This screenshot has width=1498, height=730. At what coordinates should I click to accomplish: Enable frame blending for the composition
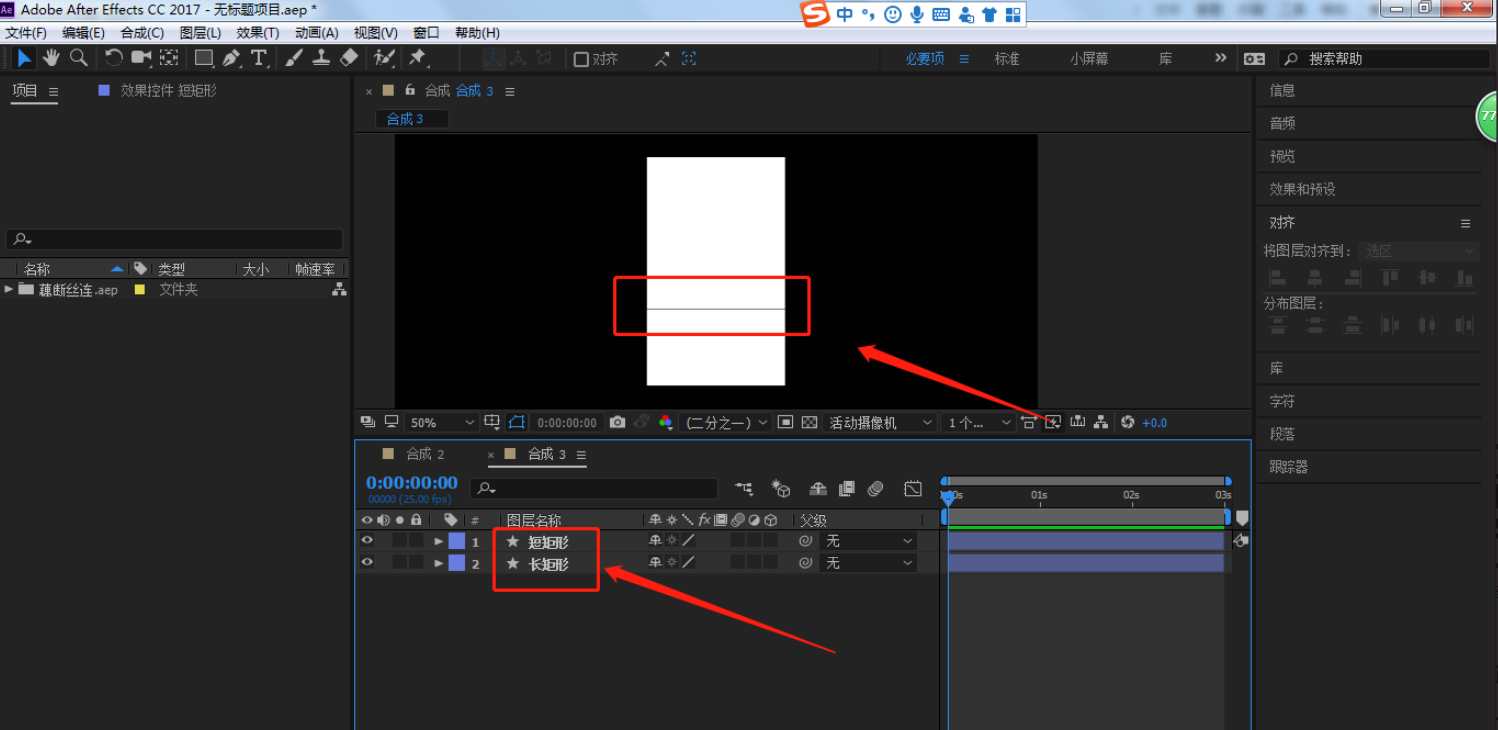pos(847,488)
